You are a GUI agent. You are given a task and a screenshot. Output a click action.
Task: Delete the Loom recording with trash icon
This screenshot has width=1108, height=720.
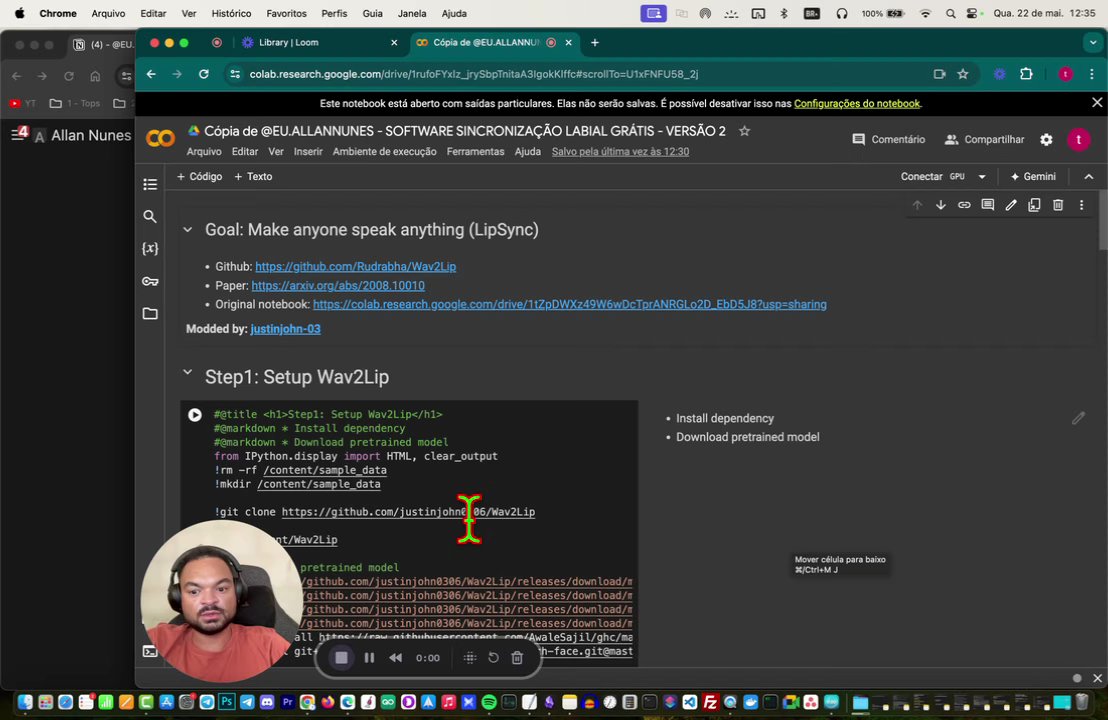pos(517,657)
